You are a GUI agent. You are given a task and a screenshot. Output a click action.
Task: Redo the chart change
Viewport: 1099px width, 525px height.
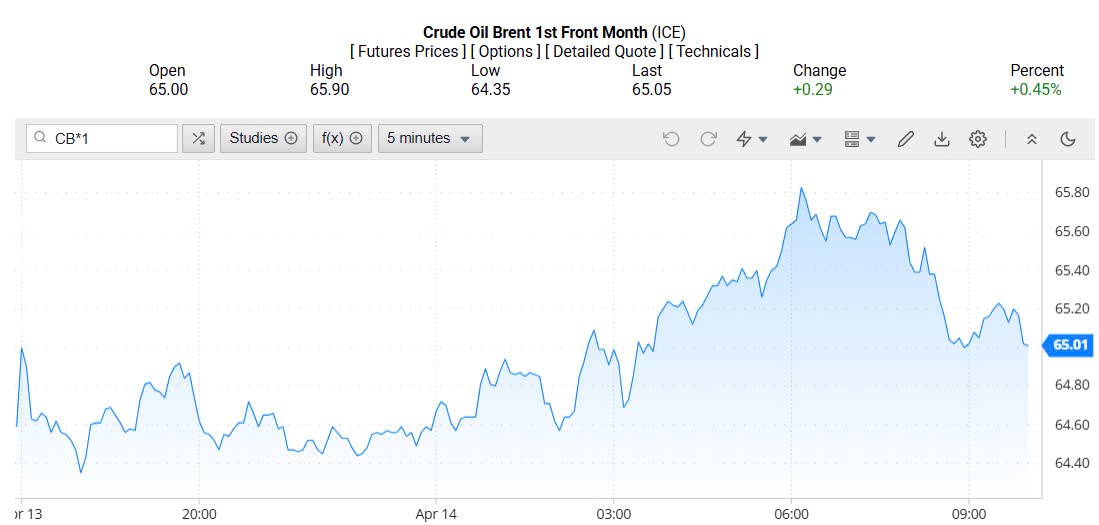708,139
